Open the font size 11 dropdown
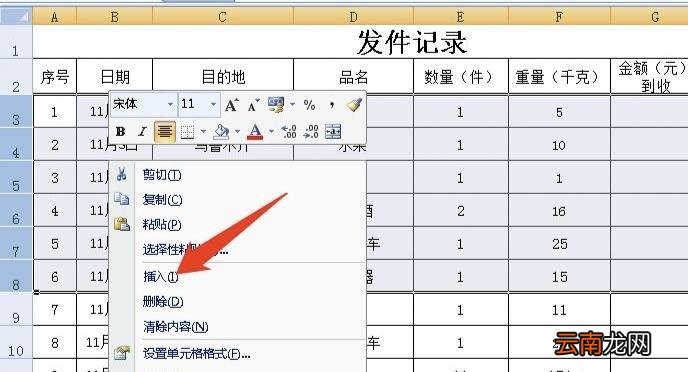Screen dimensions: 688x372 click(213, 105)
